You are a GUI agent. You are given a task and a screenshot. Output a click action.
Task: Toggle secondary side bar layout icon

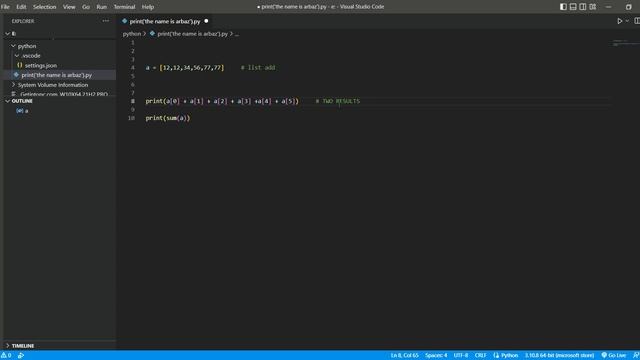[583, 7]
